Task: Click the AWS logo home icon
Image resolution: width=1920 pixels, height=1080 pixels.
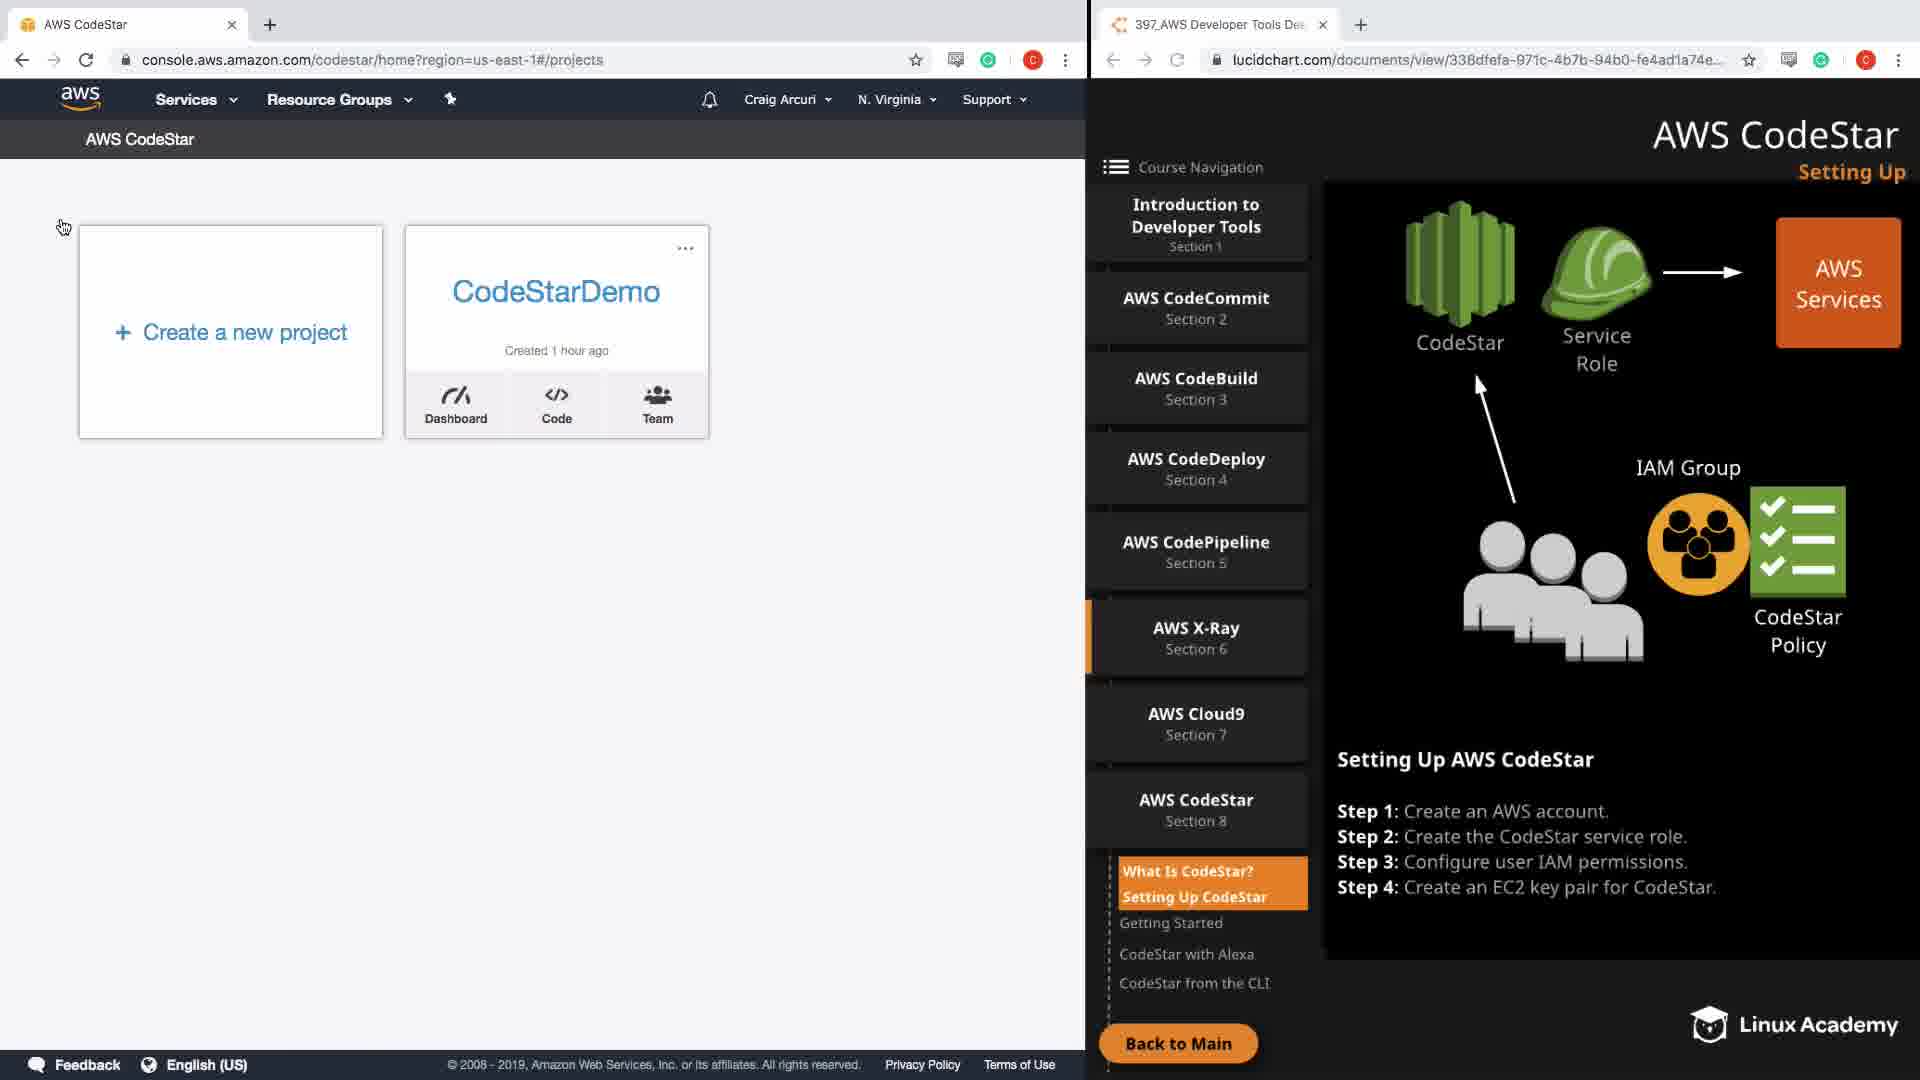Action: coord(80,98)
